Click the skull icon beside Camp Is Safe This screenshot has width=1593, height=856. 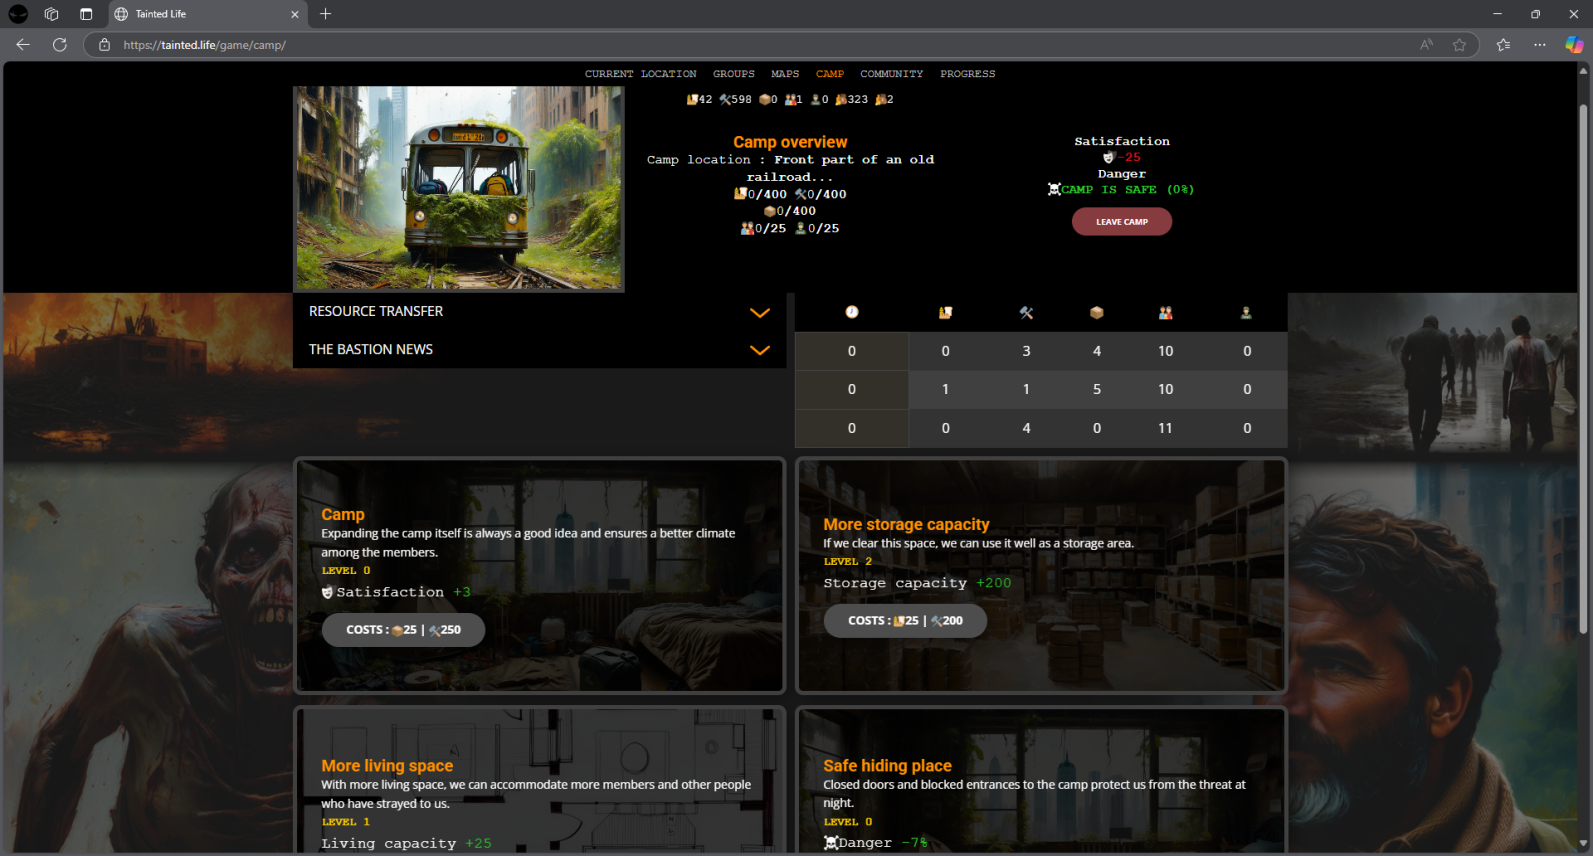1054,189
